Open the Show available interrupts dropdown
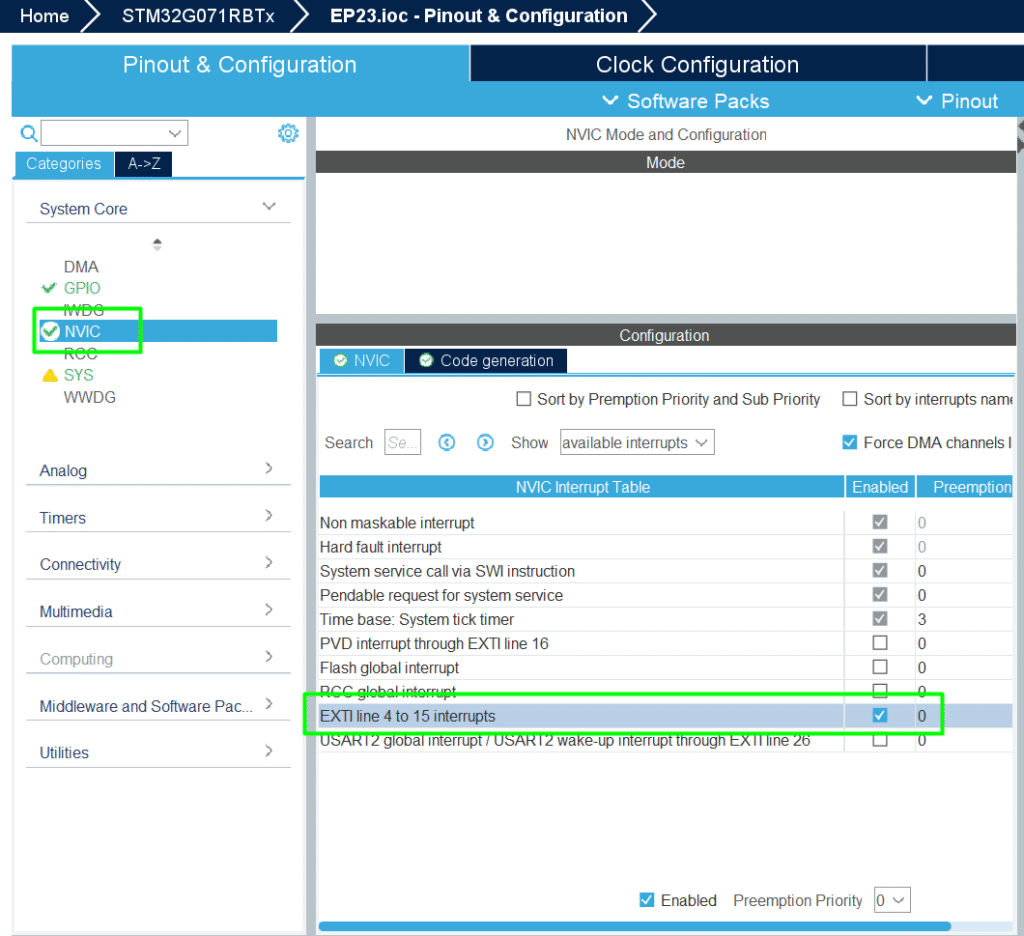 click(636, 442)
